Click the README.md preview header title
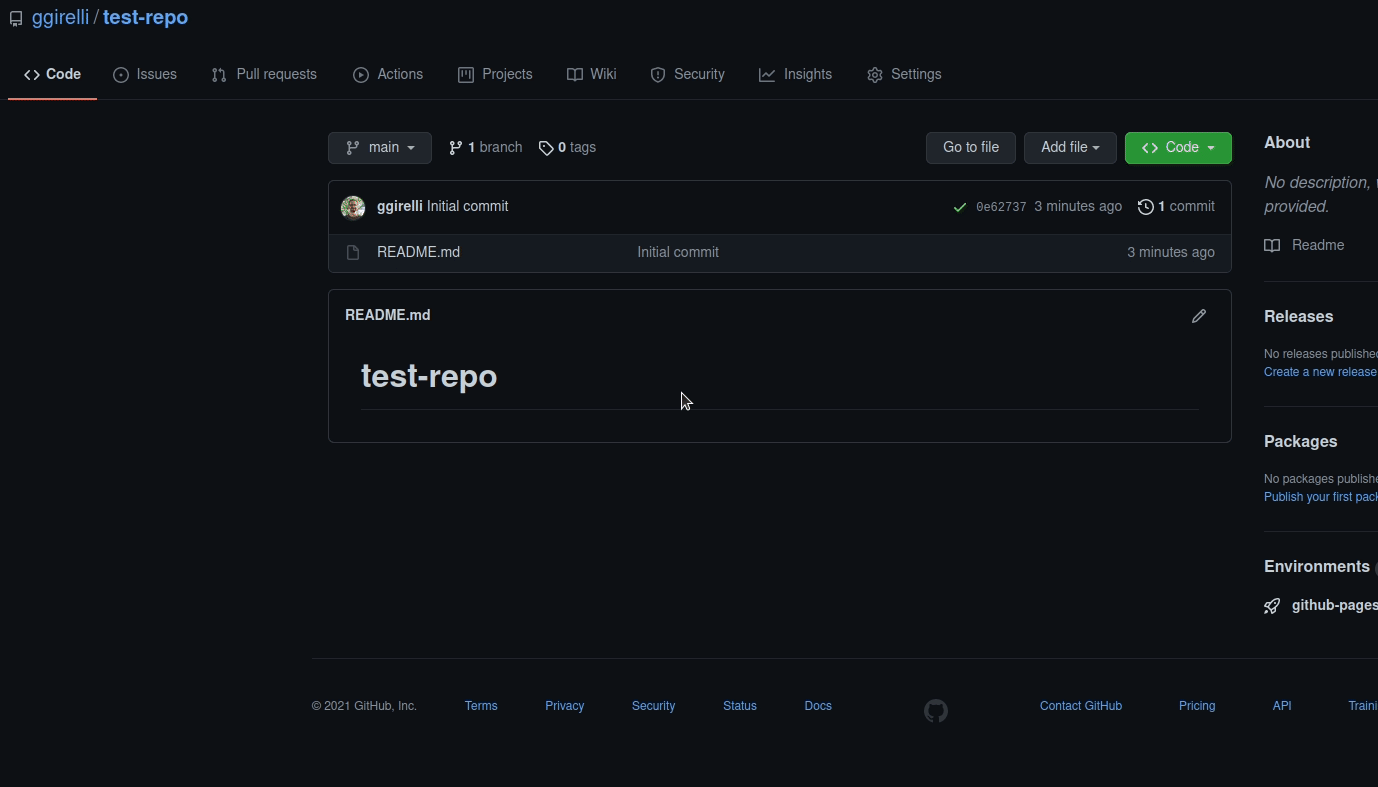The image size is (1378, 787). pos(388,315)
